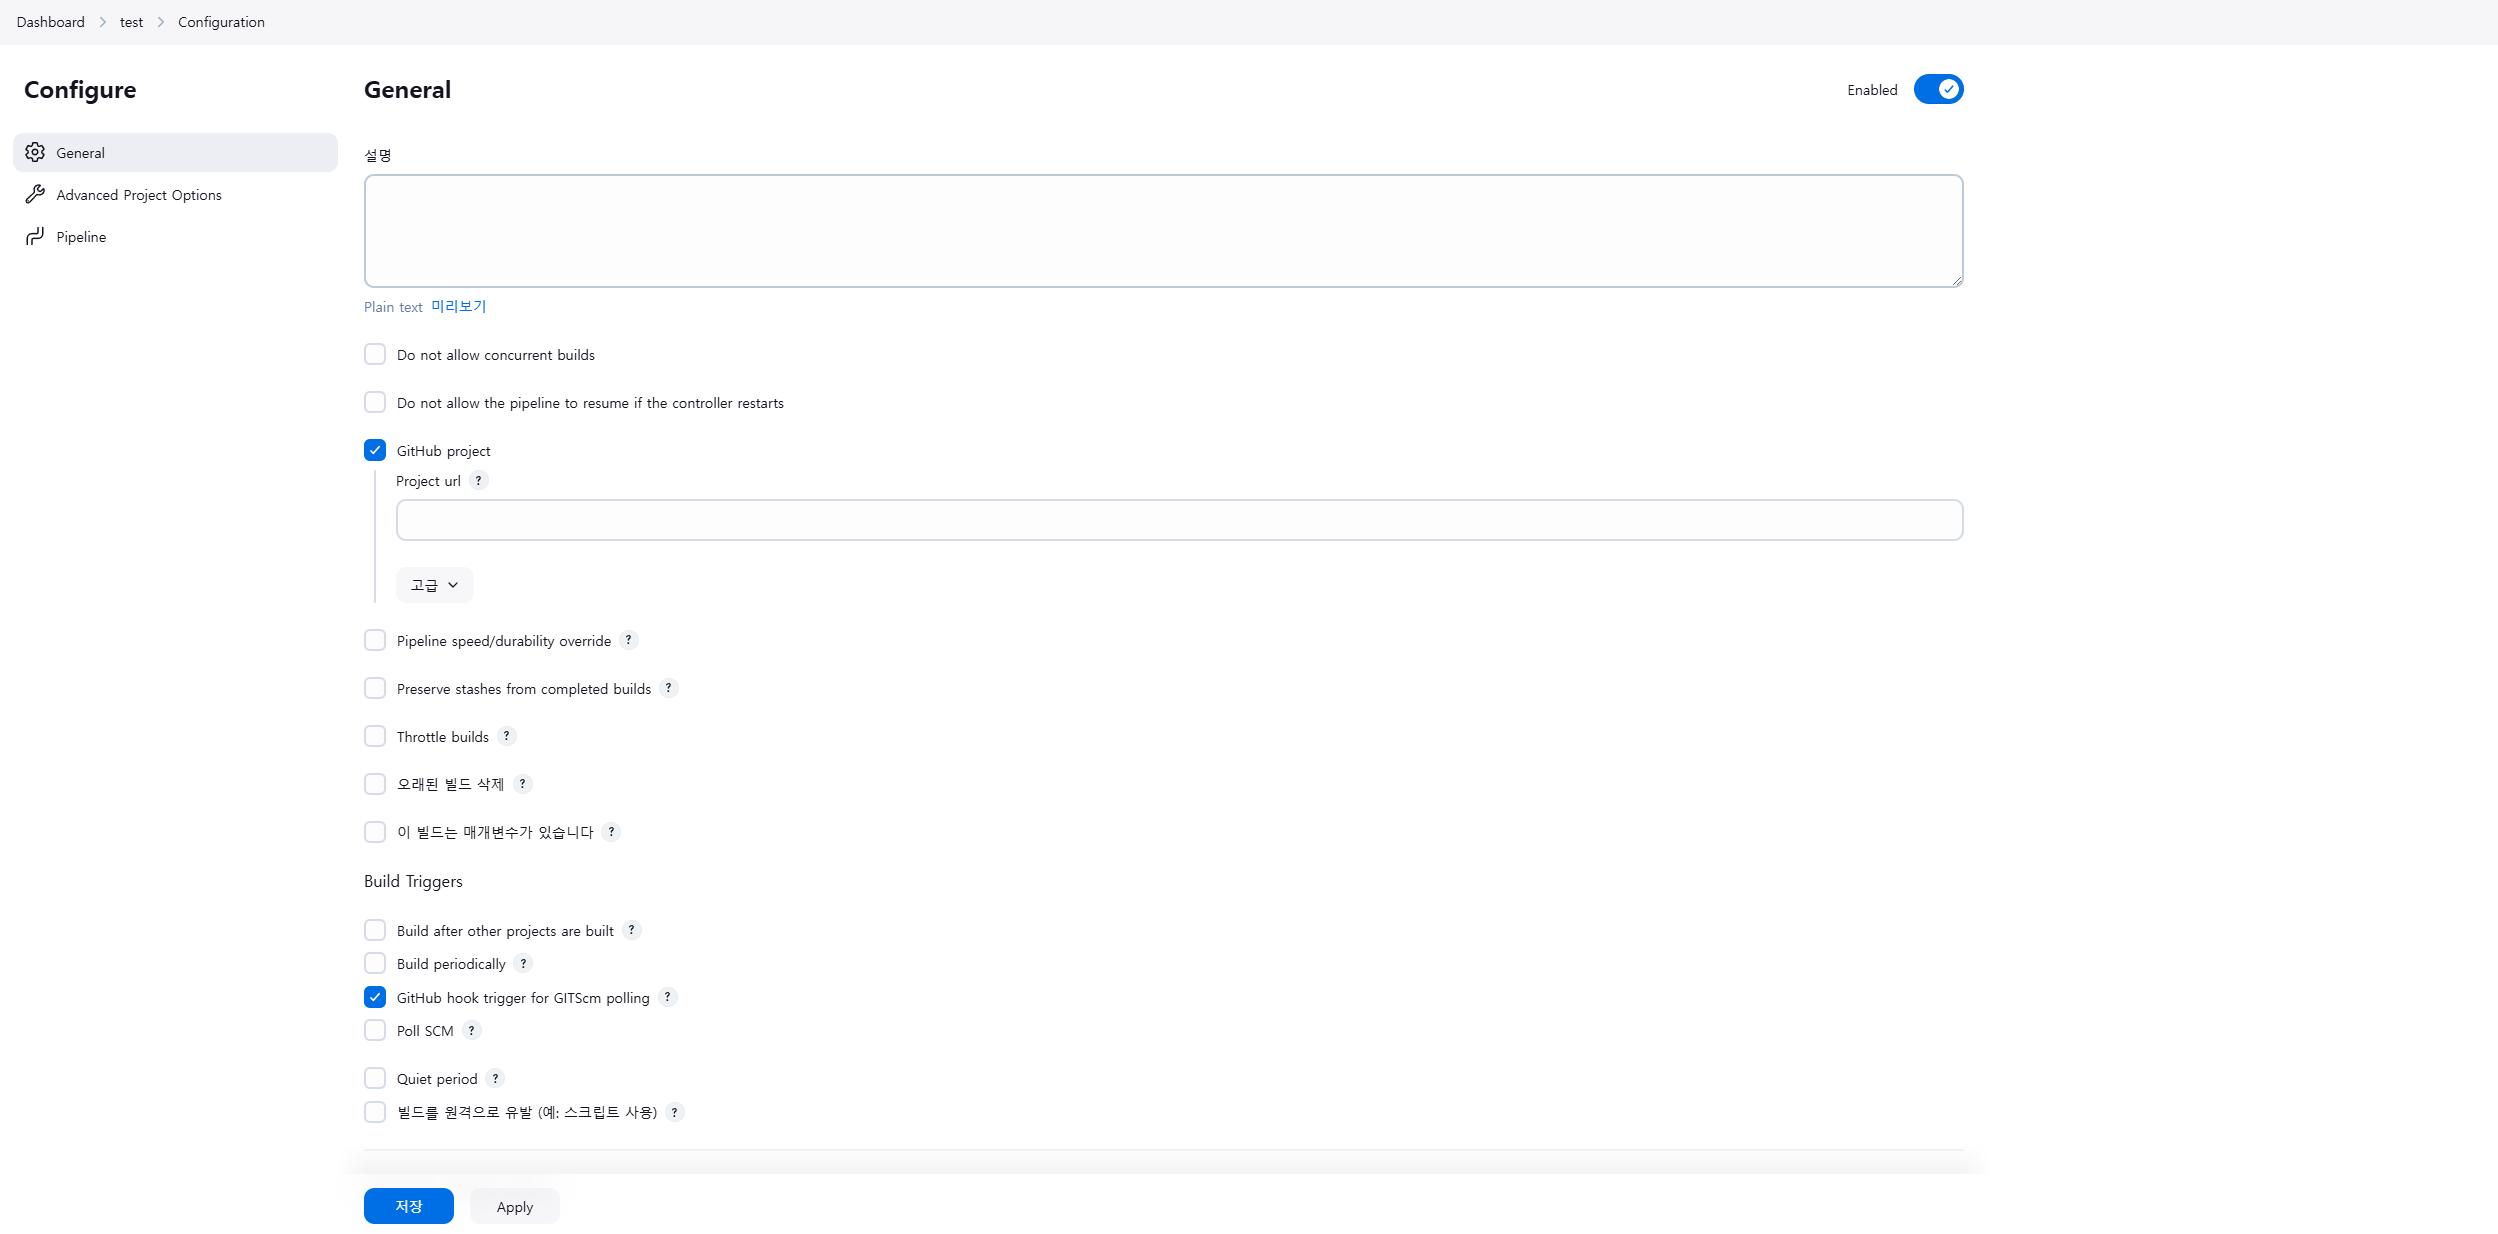Click the Advanced Project Options wrench icon
Image resolution: width=2498 pixels, height=1234 pixels.
pos(35,194)
